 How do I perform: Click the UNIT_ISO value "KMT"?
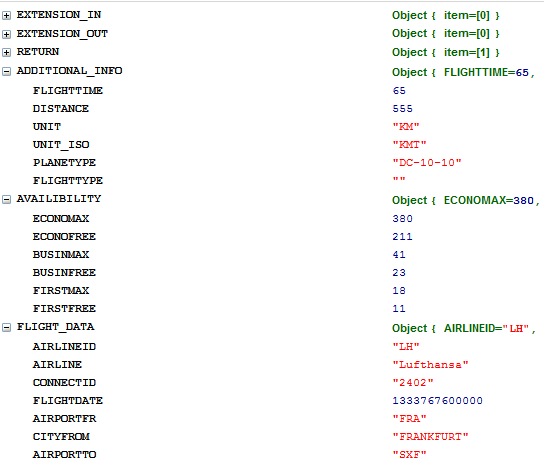[409, 145]
